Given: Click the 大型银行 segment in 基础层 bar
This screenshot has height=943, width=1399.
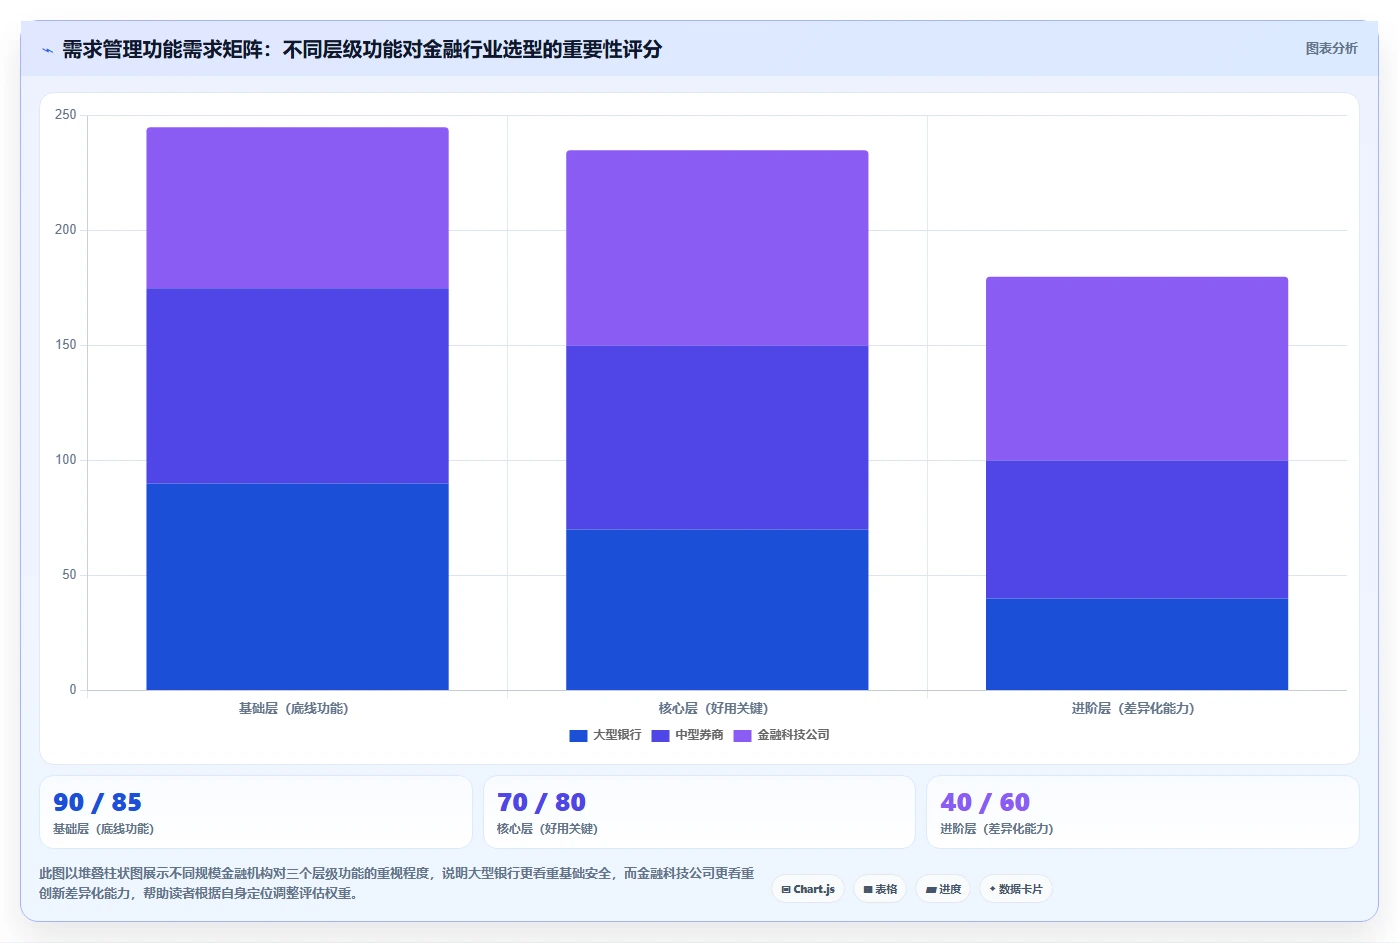Looking at the screenshot, I should [x=297, y=587].
